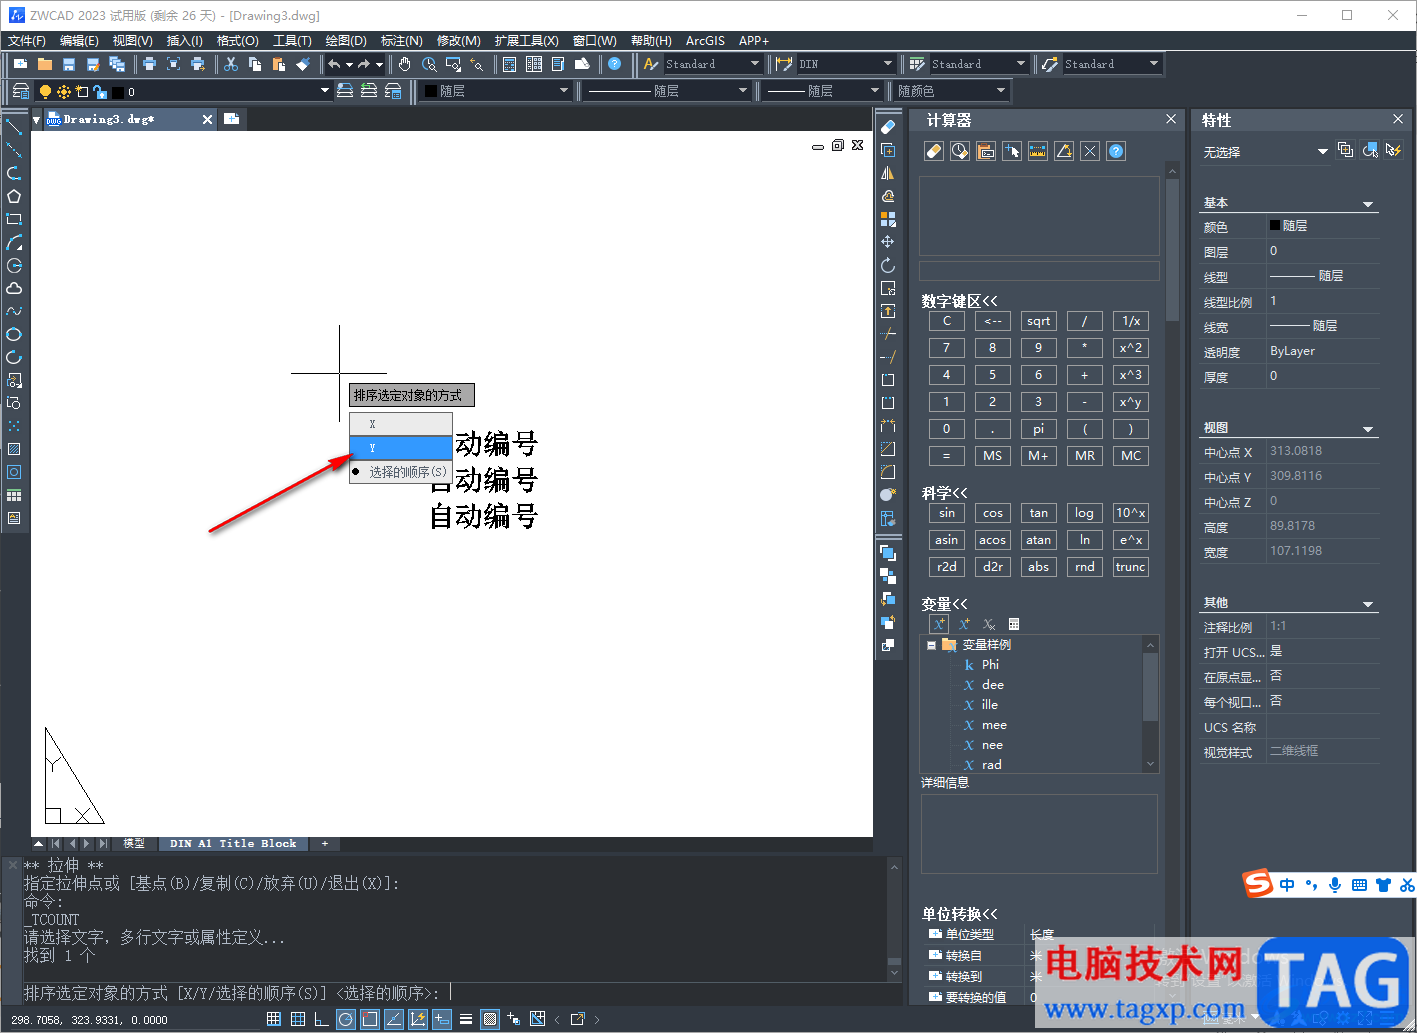The image size is (1417, 1033).
Task: Collapse the 变量样例 tree folder
Action: (x=931, y=645)
